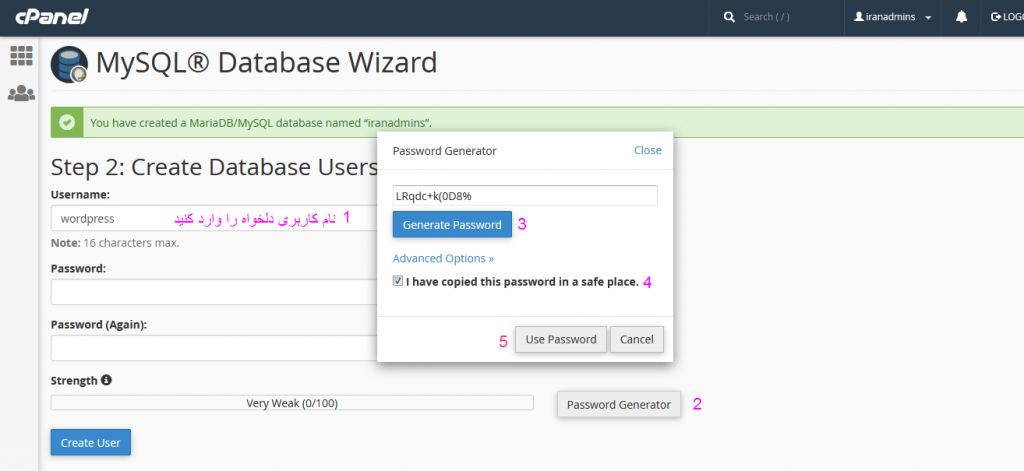Expand Advanced Options
1024x471 pixels.
[x=443, y=258]
